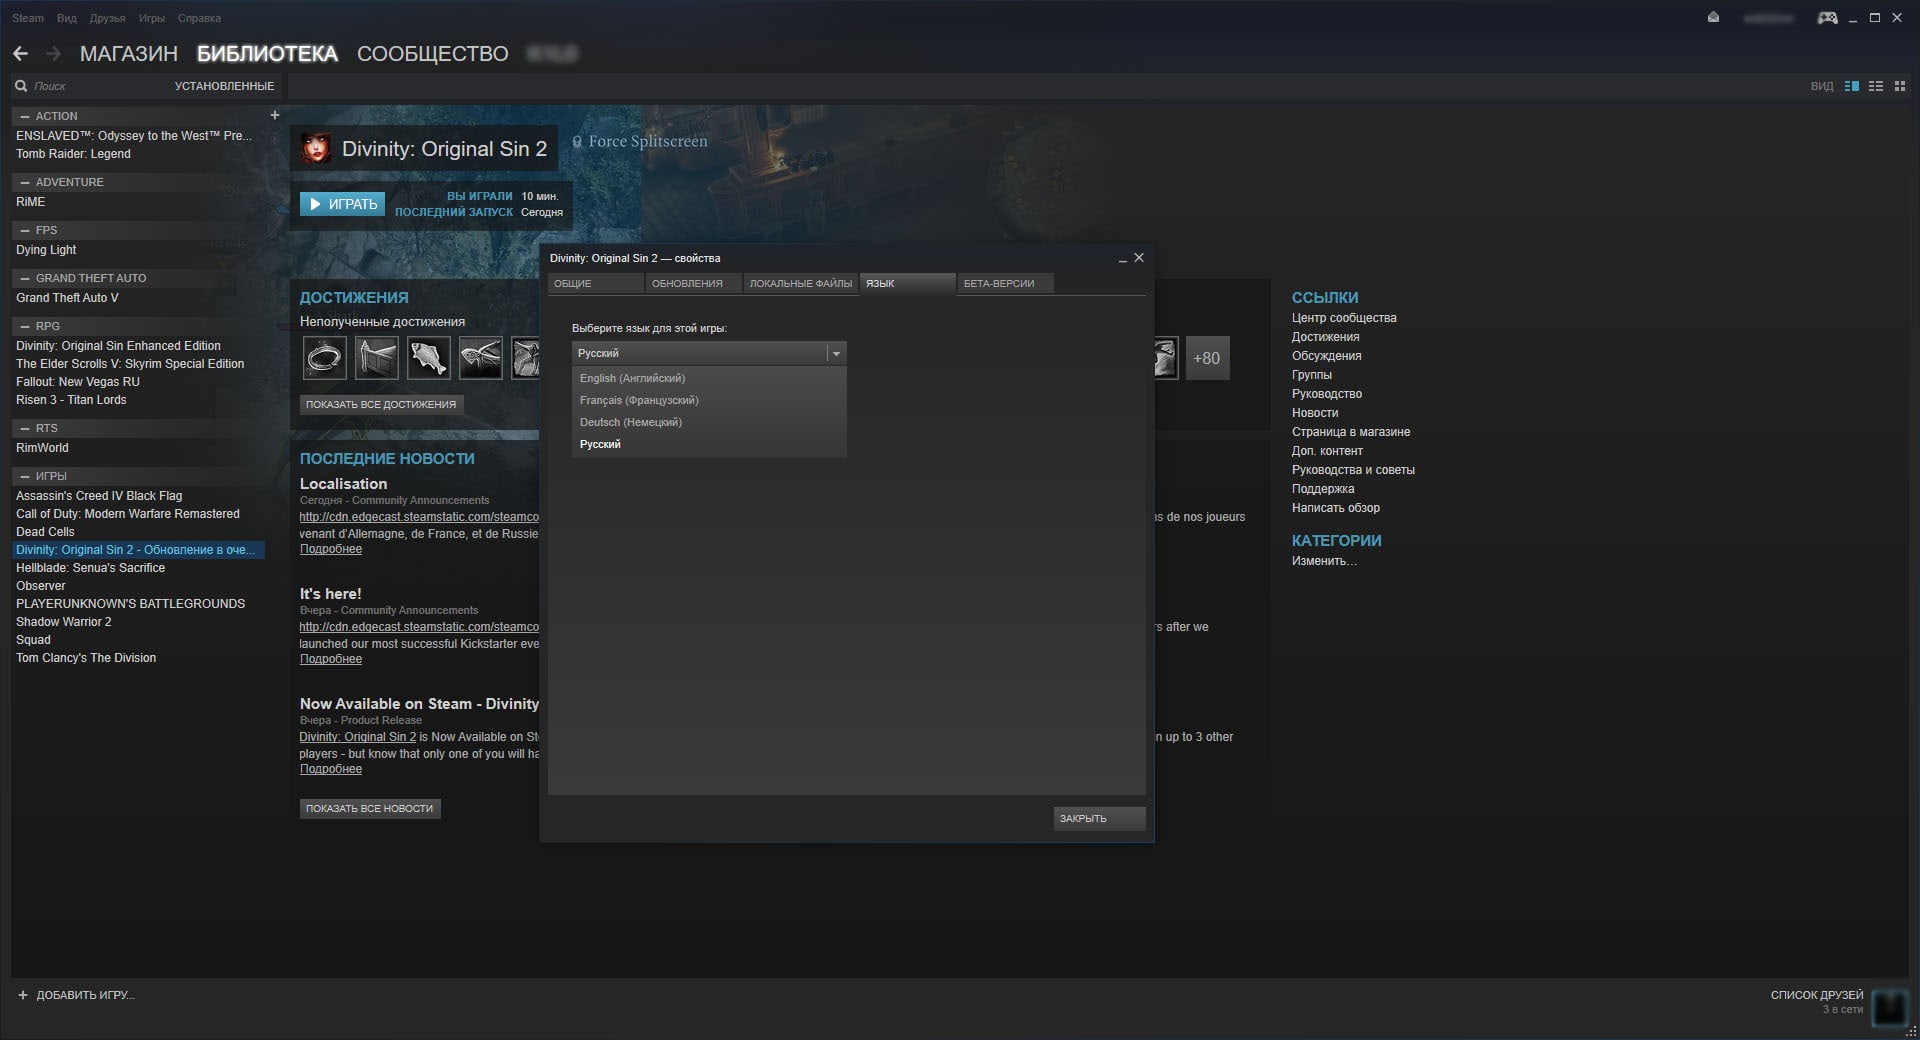Collapse the RTS category

[x=24, y=428]
